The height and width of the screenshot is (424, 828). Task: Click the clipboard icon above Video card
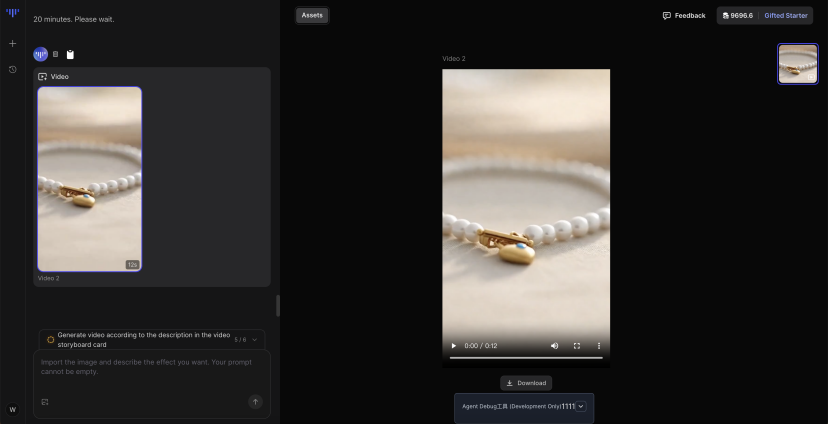click(70, 54)
